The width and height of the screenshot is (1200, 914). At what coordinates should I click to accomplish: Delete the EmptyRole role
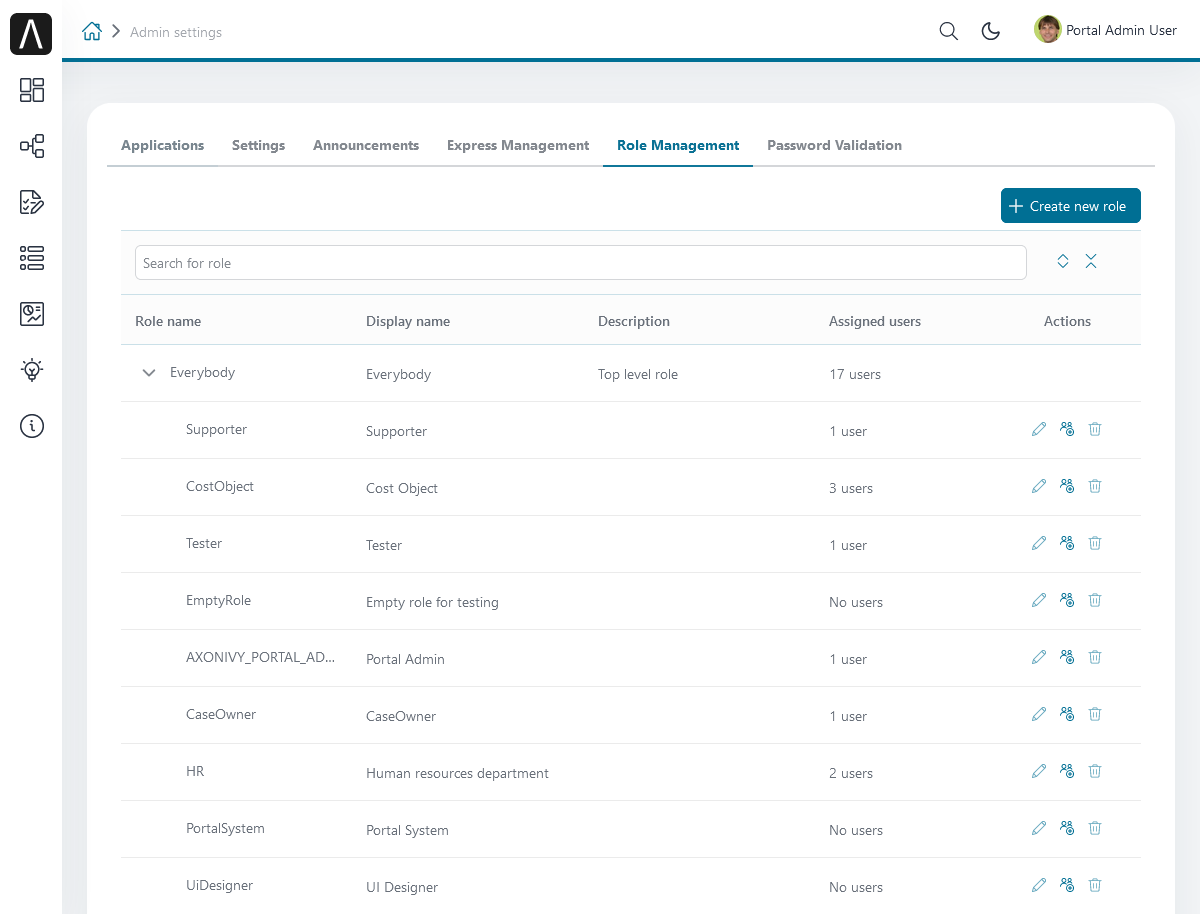(x=1095, y=600)
